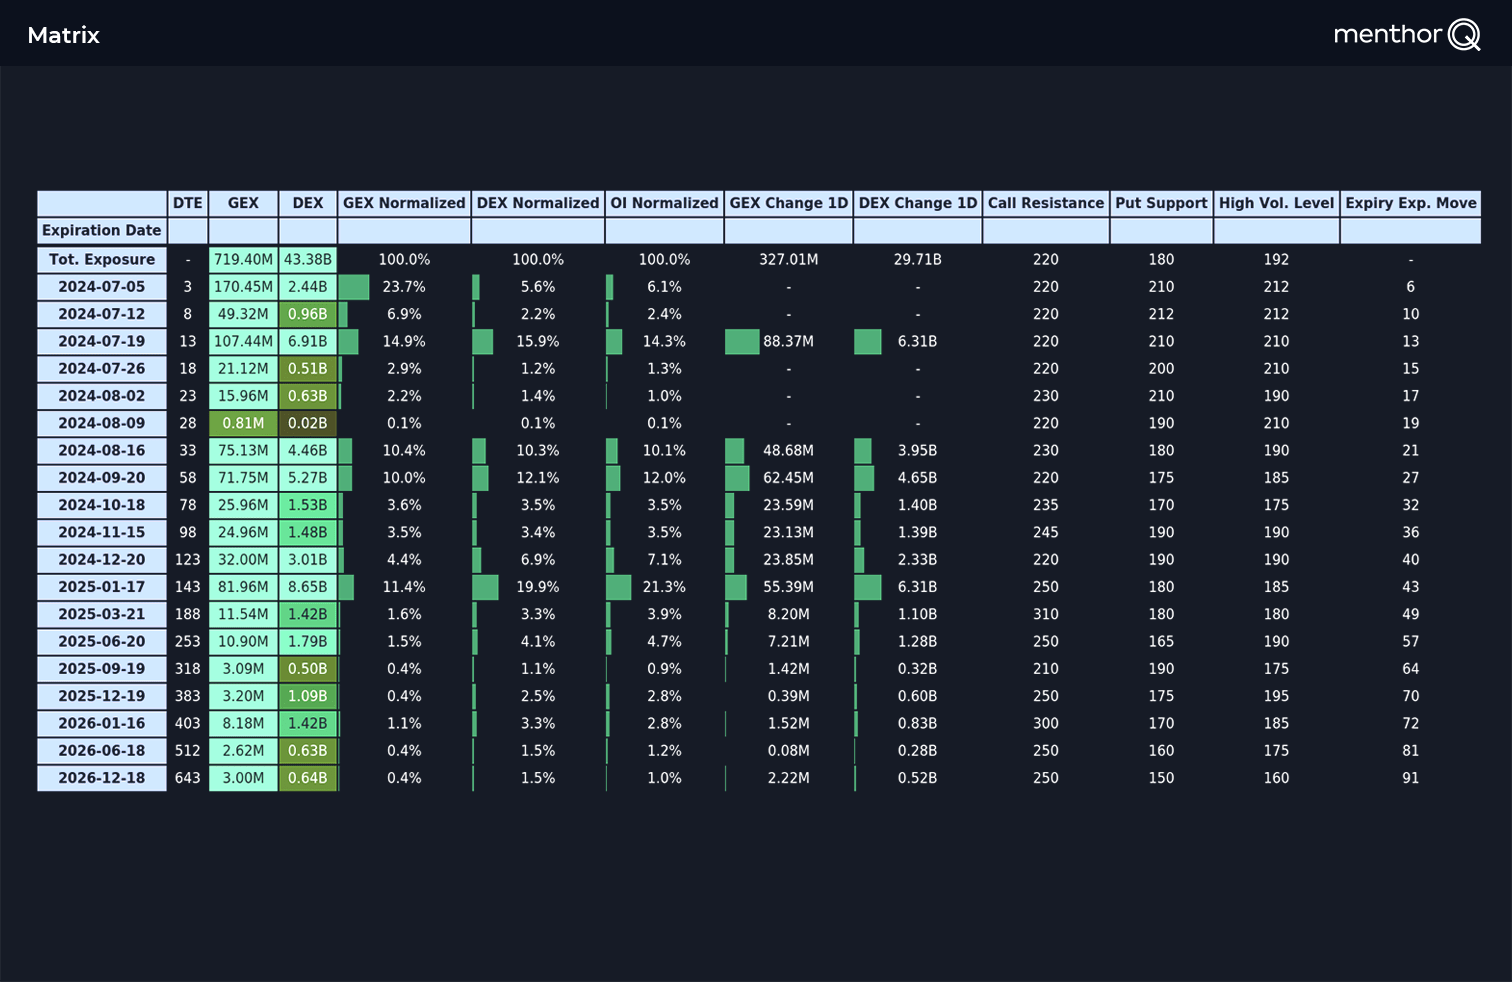Click the OI Normalized column header

tap(664, 203)
